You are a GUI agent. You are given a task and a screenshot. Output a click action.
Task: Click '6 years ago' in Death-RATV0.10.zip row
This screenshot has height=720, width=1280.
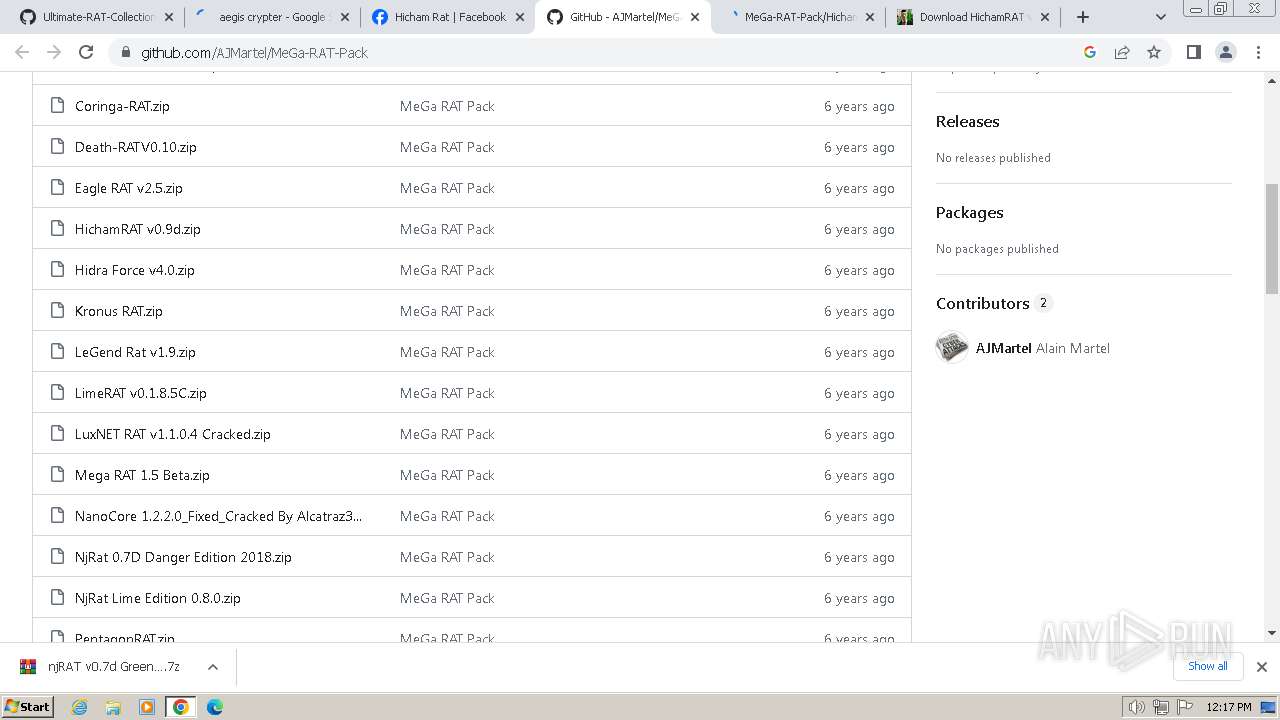[x=859, y=147]
